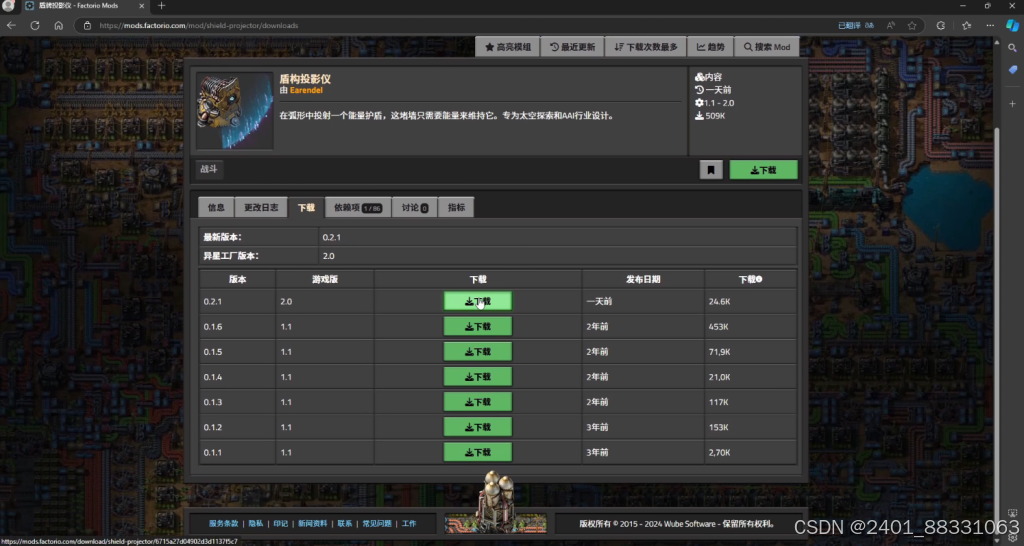Viewport: 1024px width, 546px height.
Task: Add this page to favorites star
Action: tap(912, 25)
